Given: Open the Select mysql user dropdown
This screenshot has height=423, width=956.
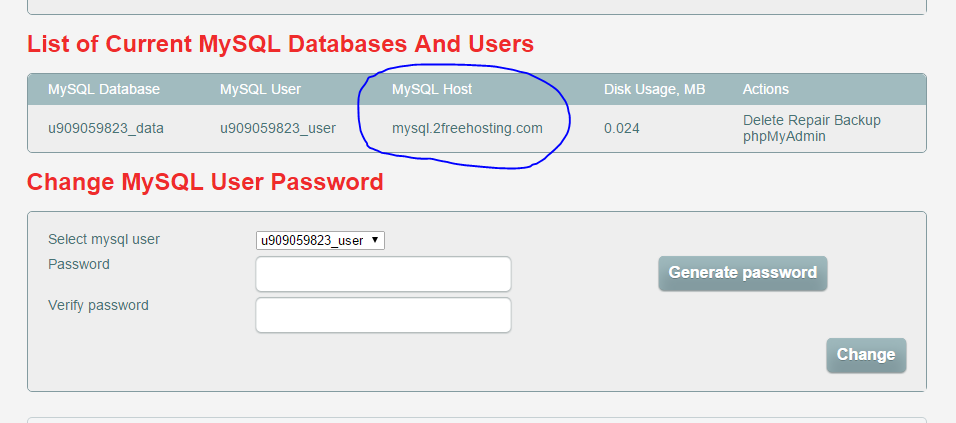Looking at the screenshot, I should click(320, 240).
